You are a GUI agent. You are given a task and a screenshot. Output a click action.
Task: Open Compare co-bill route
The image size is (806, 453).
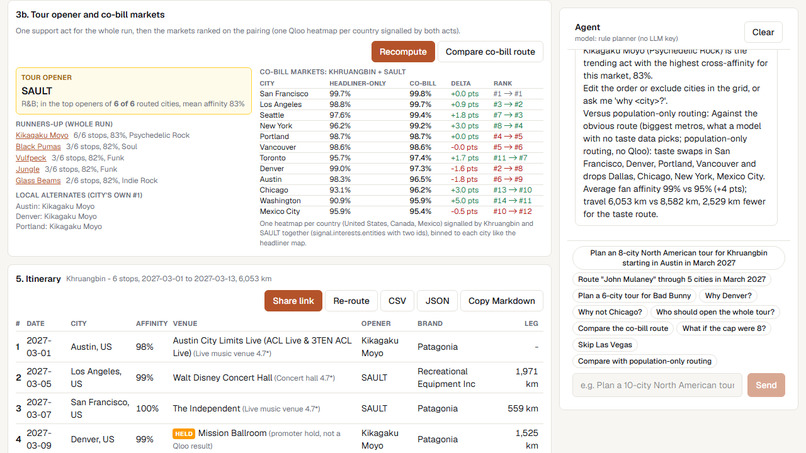coord(490,52)
